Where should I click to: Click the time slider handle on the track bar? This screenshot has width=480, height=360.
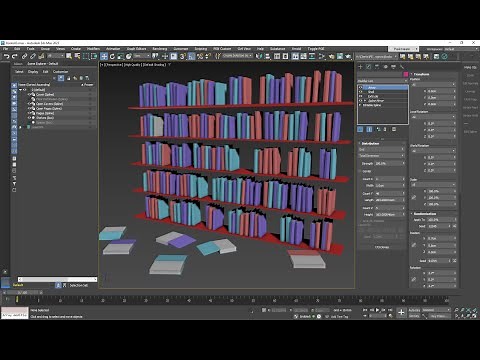point(22,292)
